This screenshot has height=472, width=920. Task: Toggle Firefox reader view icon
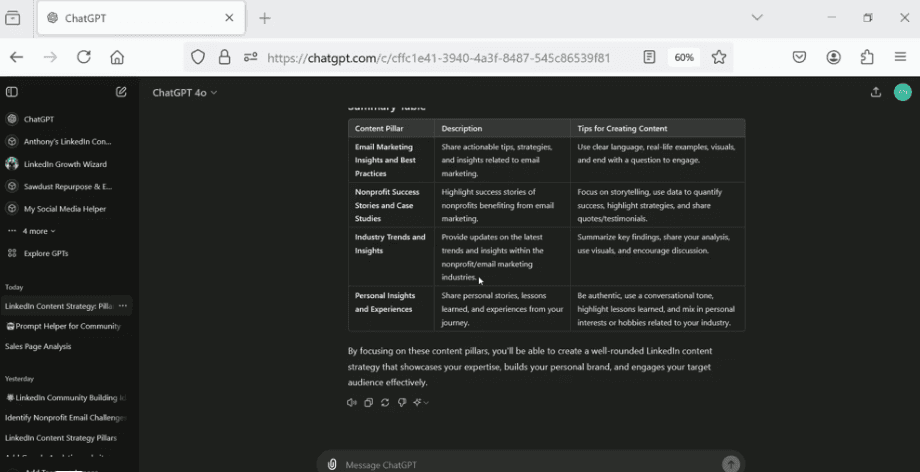(650, 57)
